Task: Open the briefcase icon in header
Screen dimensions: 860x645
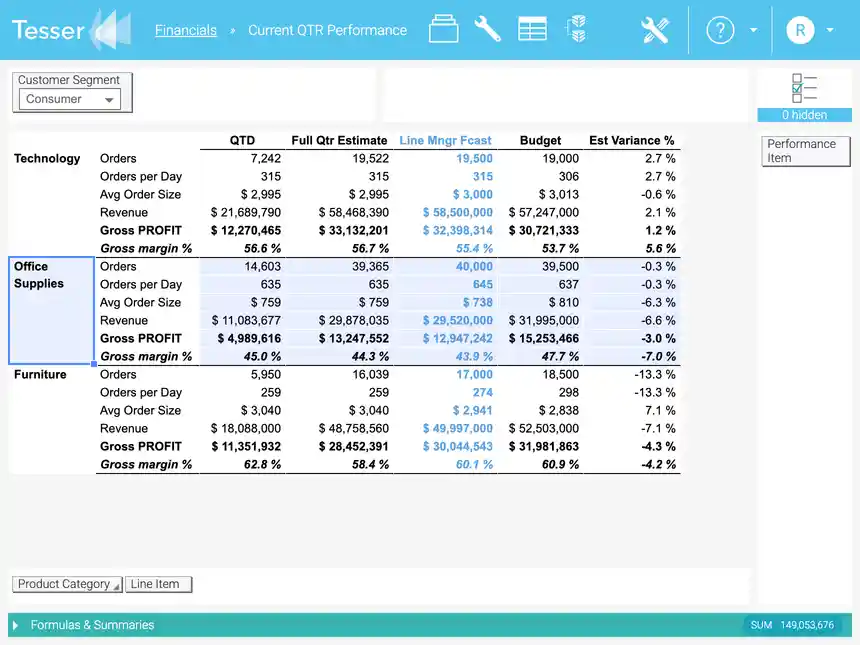Action: coord(443,29)
